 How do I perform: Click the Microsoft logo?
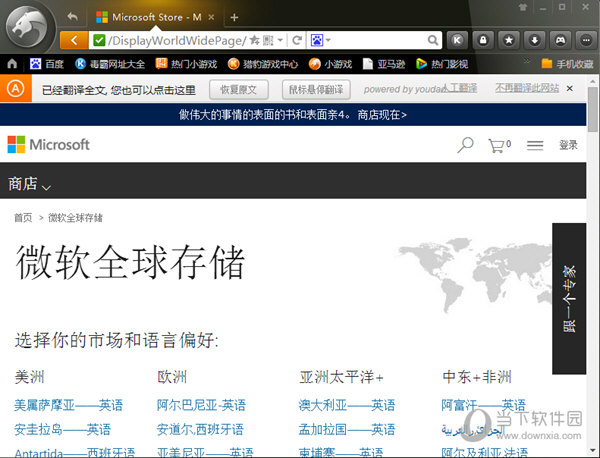[x=49, y=144]
